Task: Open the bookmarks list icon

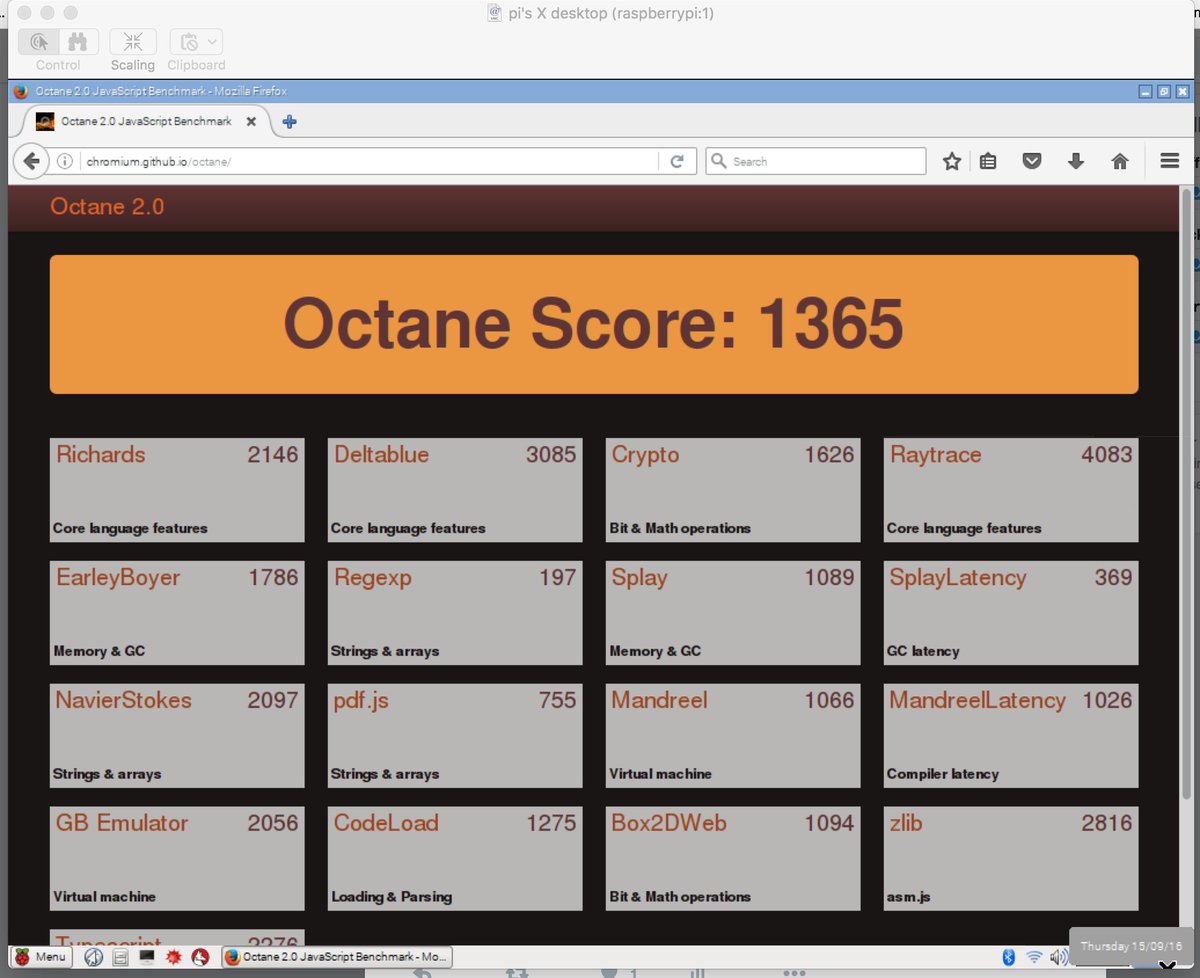Action: (x=988, y=161)
